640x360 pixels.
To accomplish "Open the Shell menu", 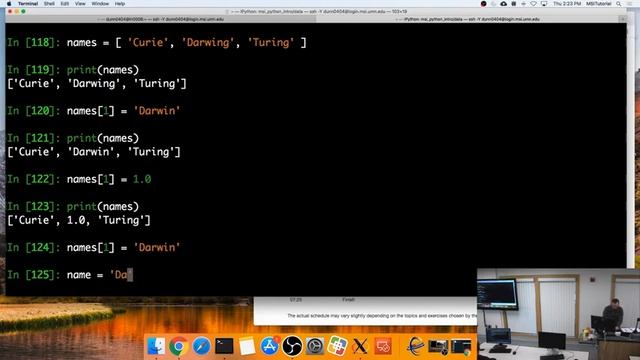I will pyautogui.click(x=49, y=4).
